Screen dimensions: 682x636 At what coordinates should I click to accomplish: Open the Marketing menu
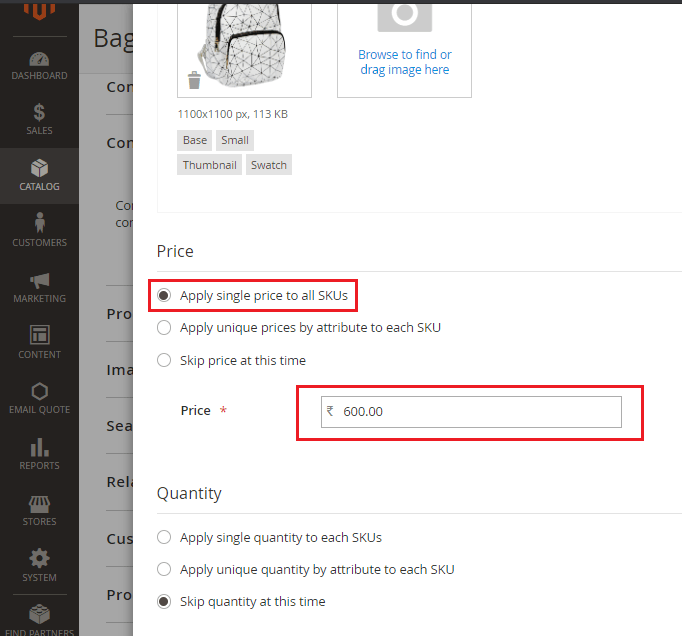pyautogui.click(x=39, y=288)
